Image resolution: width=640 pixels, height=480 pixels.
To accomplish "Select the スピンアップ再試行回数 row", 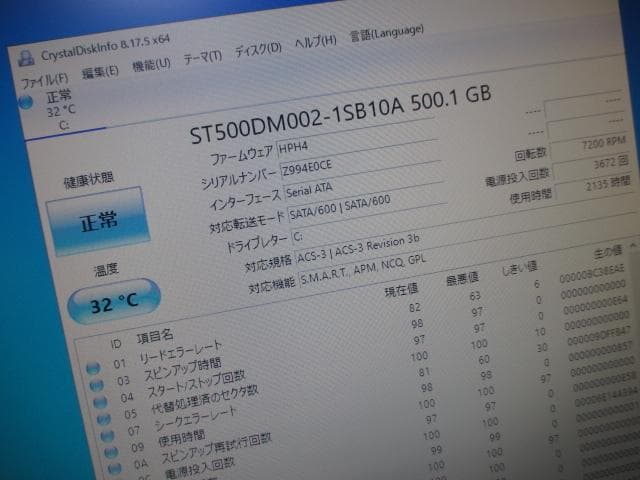I will 217,449.
